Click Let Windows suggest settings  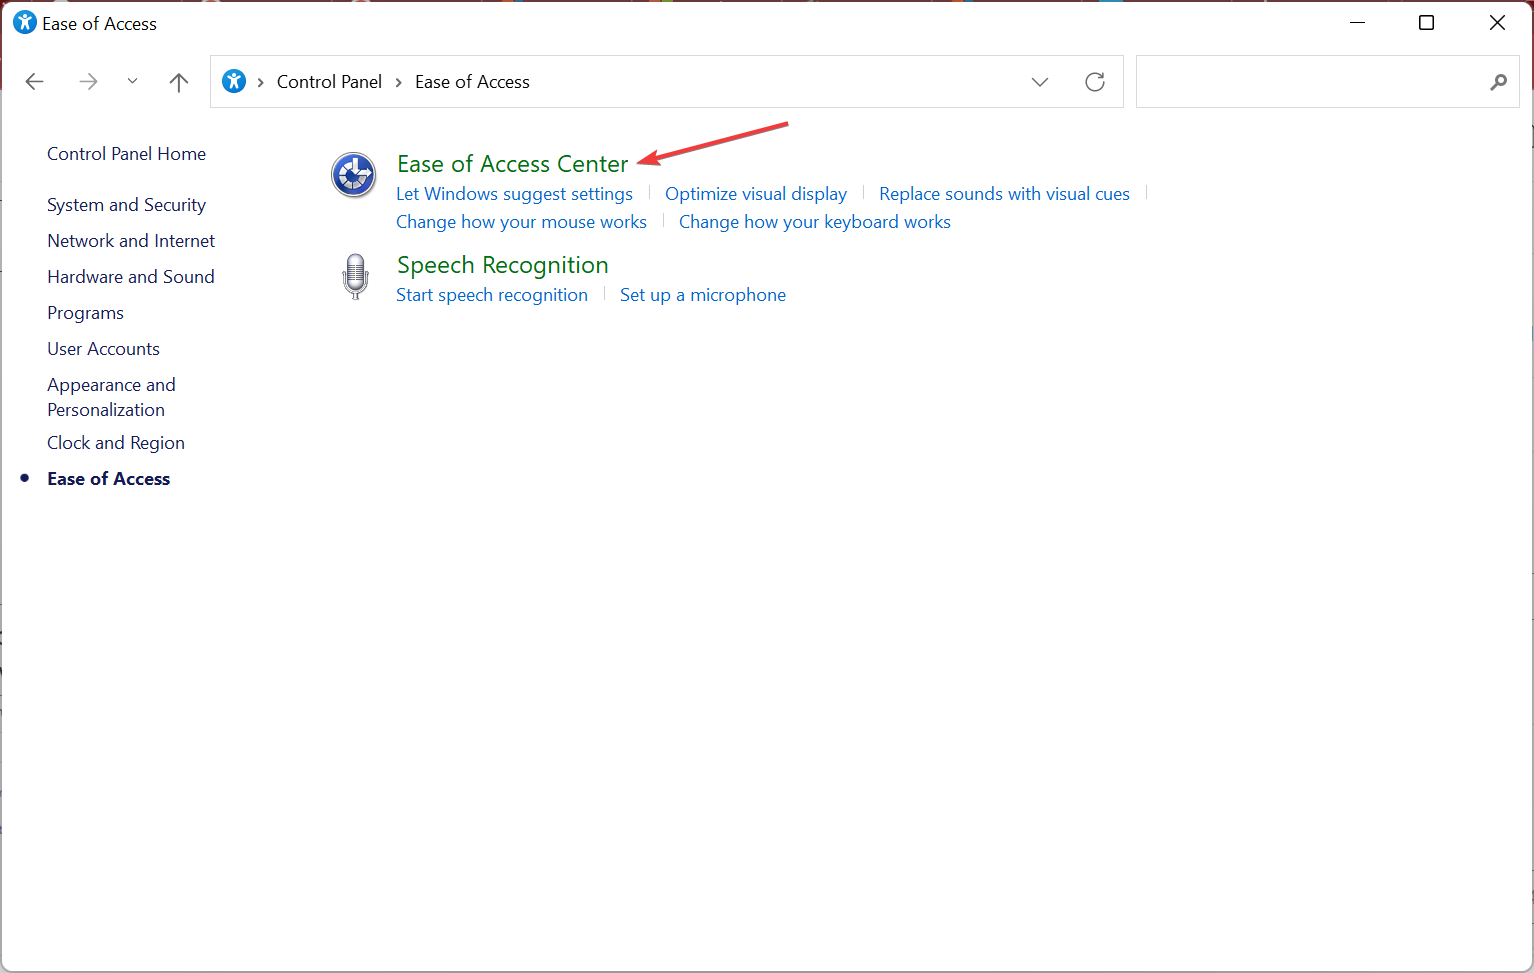click(x=514, y=194)
